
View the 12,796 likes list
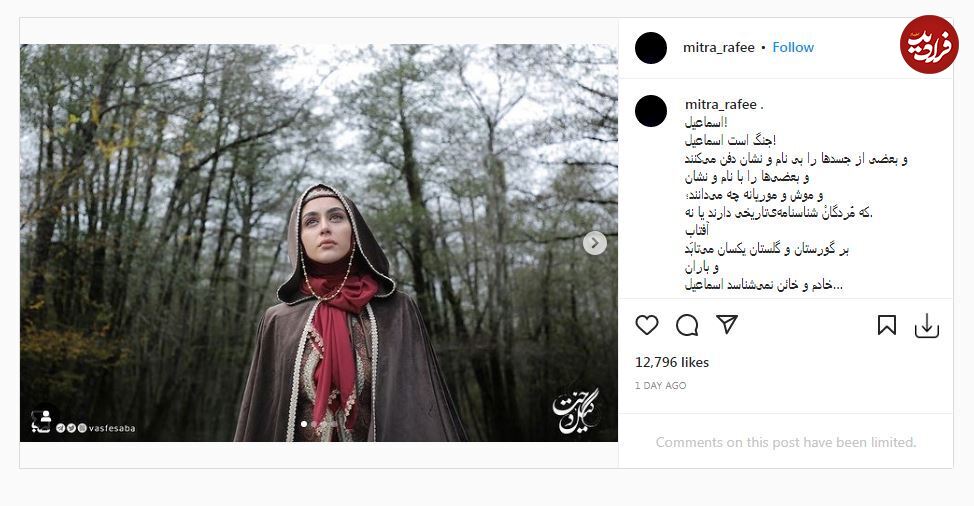point(671,362)
